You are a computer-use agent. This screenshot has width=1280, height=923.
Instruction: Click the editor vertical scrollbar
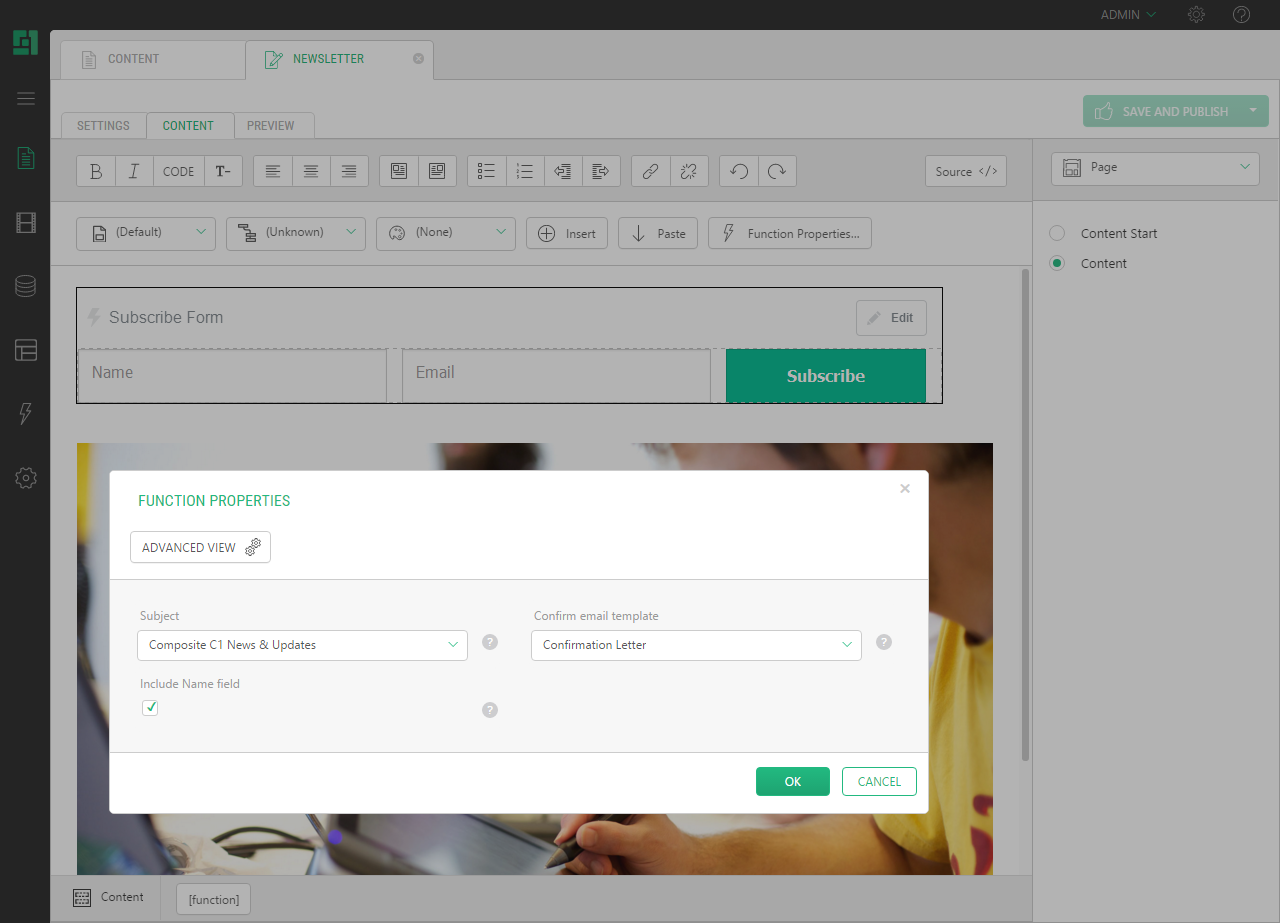pyautogui.click(x=1024, y=500)
